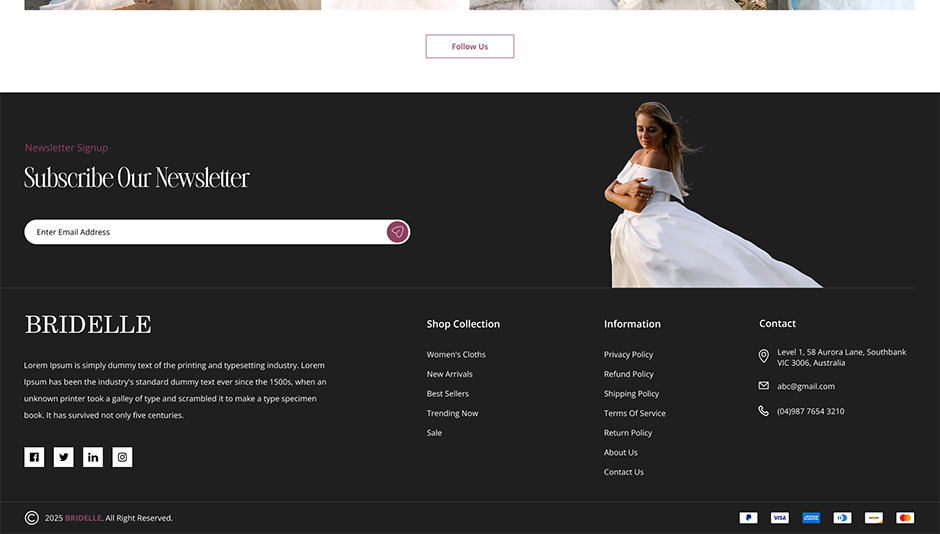Open the Instagram social icon
The image size is (940, 534).
point(122,457)
